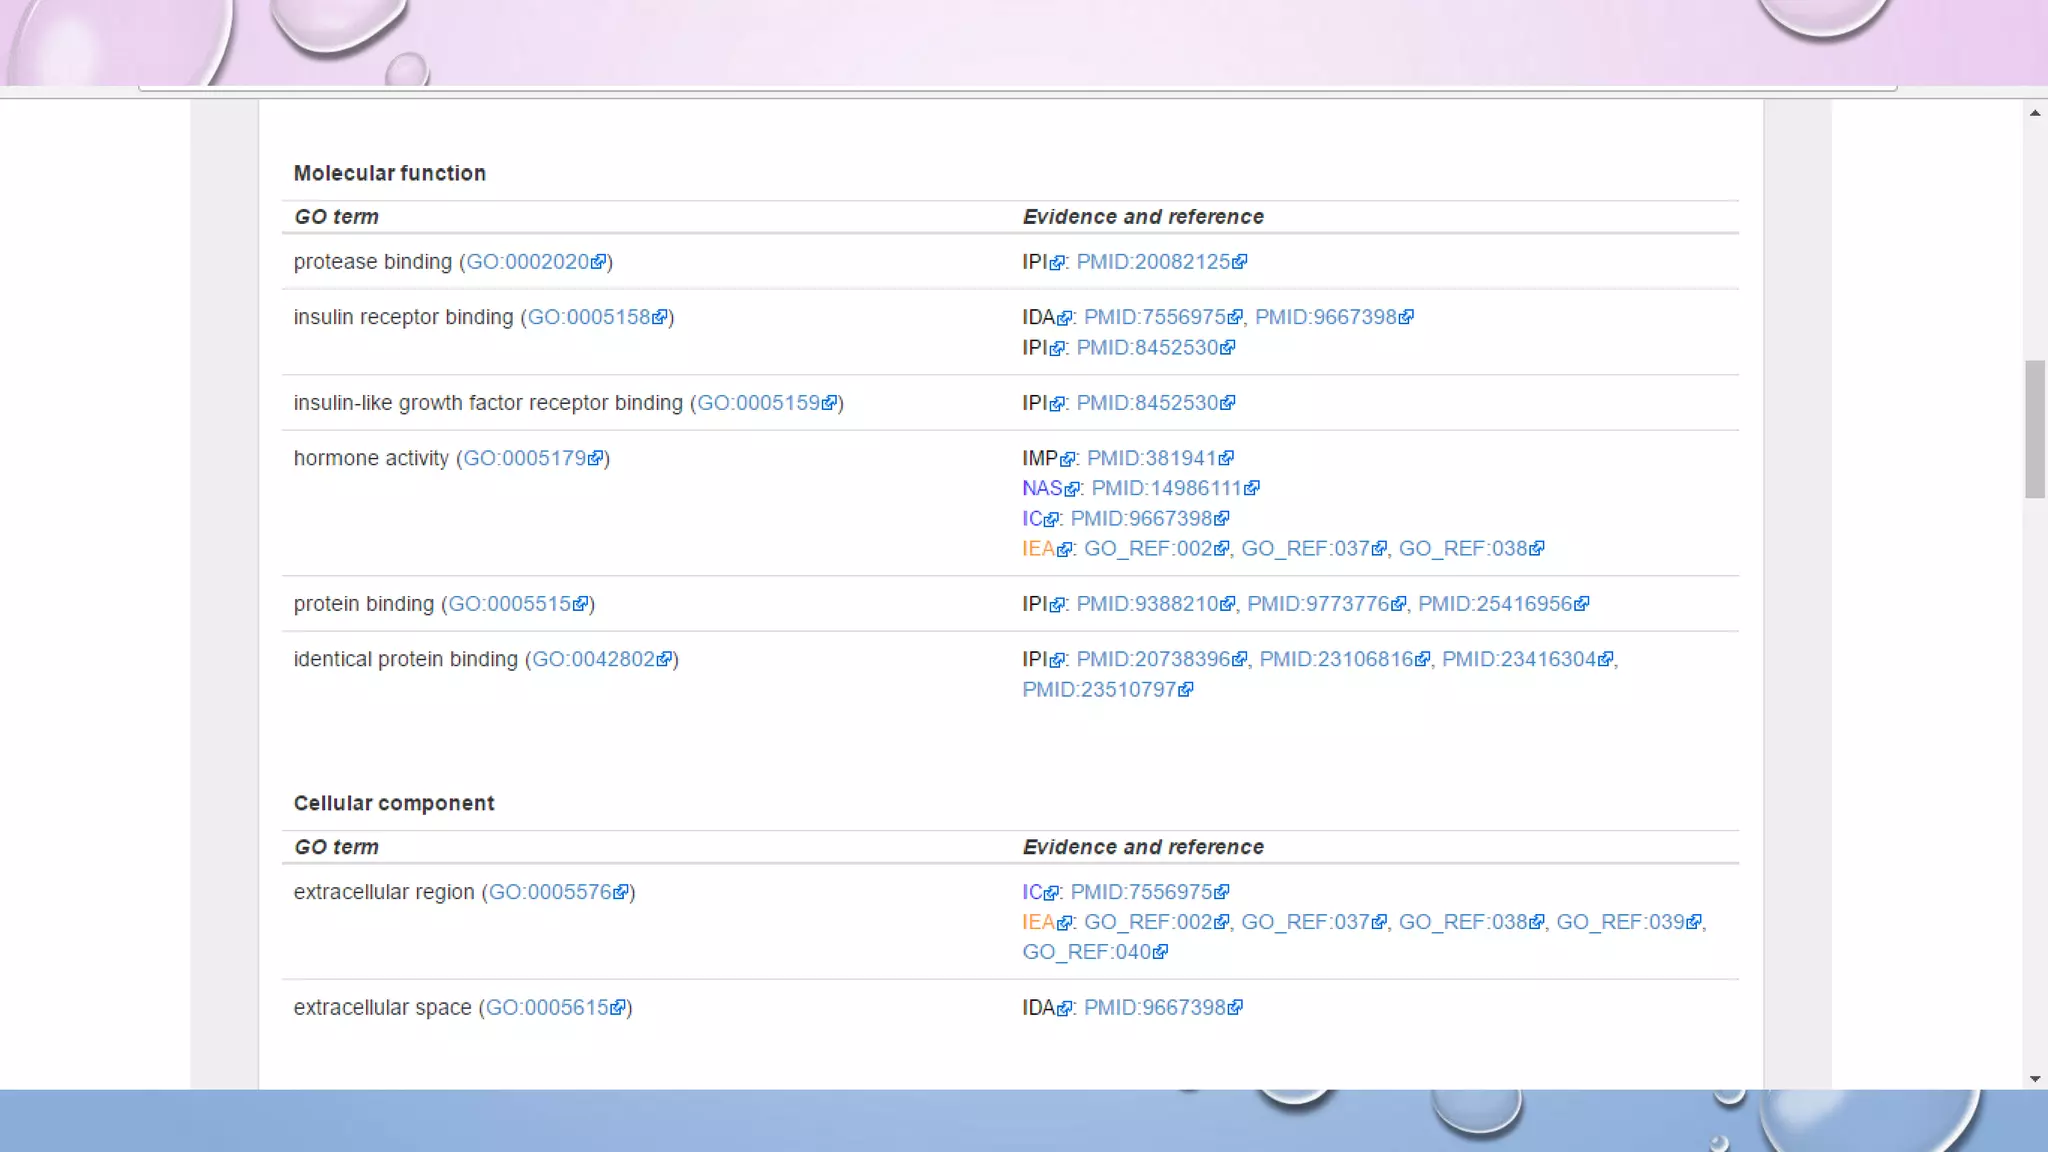
Task: Click external-link icon after PMID:23510797
Action: click(1186, 690)
